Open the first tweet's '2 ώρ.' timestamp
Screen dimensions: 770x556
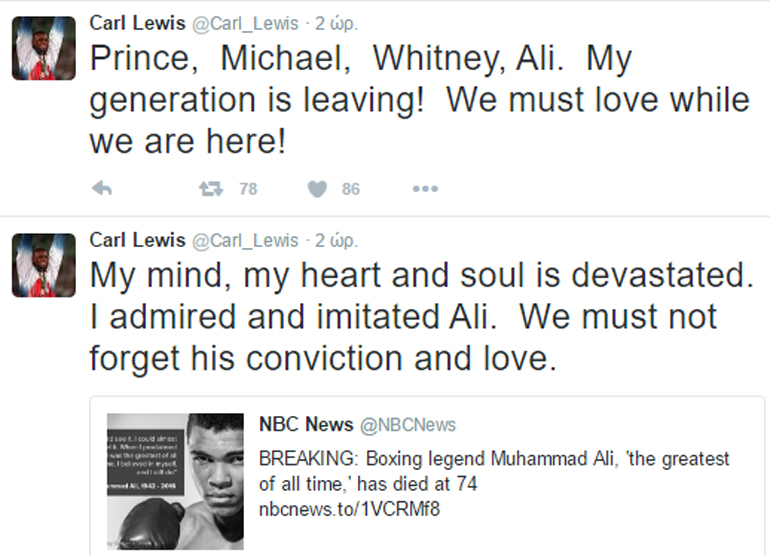pyautogui.click(x=337, y=23)
